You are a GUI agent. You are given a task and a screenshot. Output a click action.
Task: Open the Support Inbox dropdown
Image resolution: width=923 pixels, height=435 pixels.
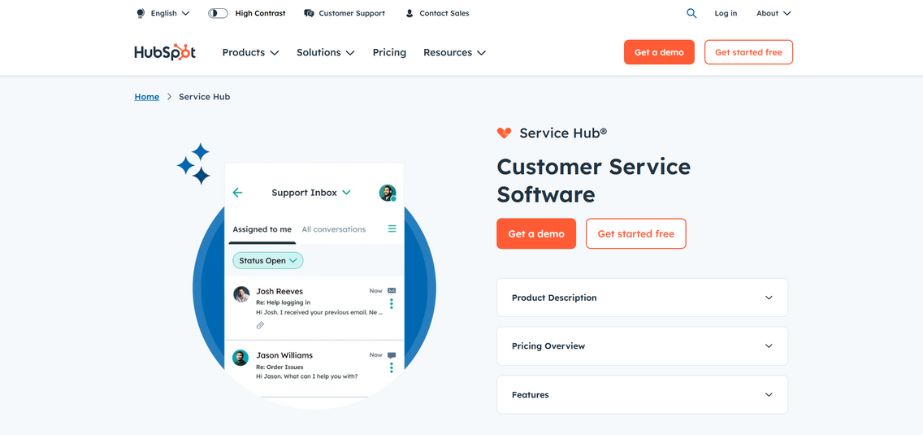(x=311, y=192)
